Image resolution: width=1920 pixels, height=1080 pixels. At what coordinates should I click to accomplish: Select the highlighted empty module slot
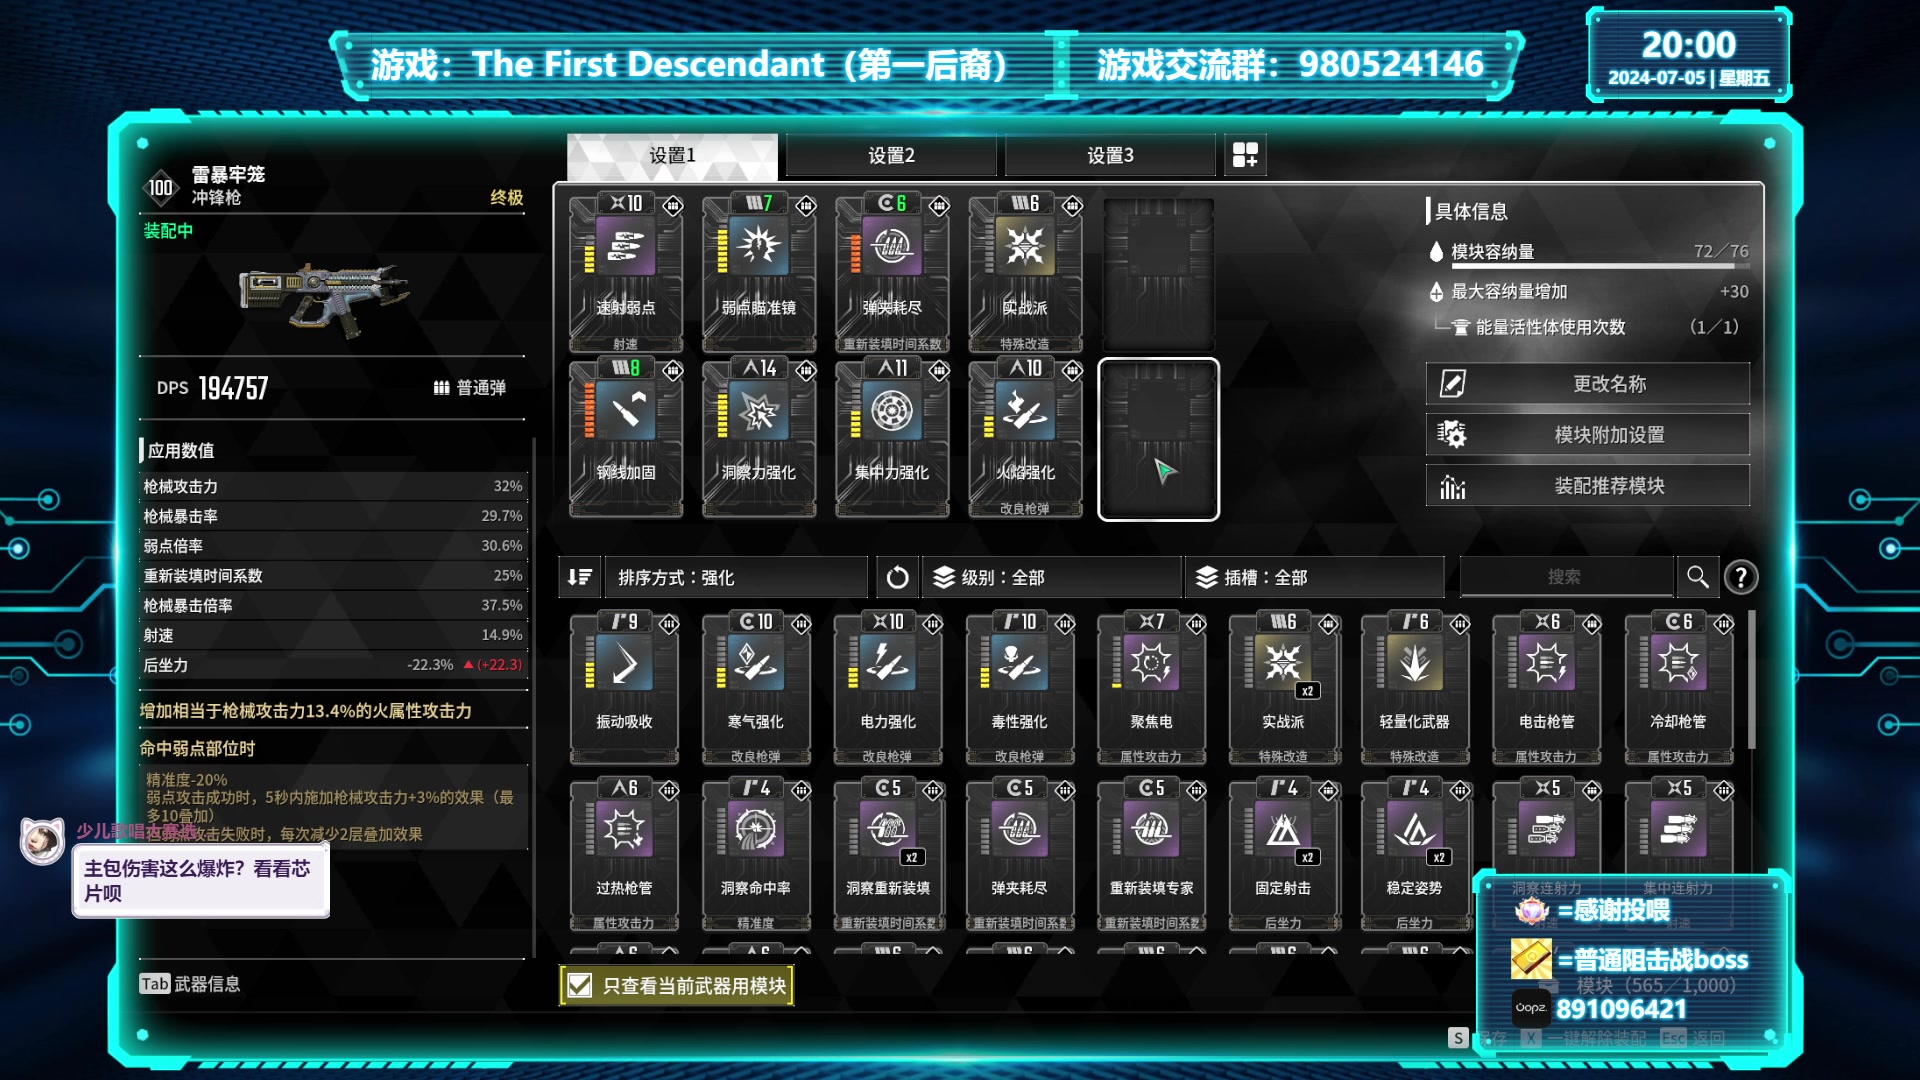pos(1158,439)
